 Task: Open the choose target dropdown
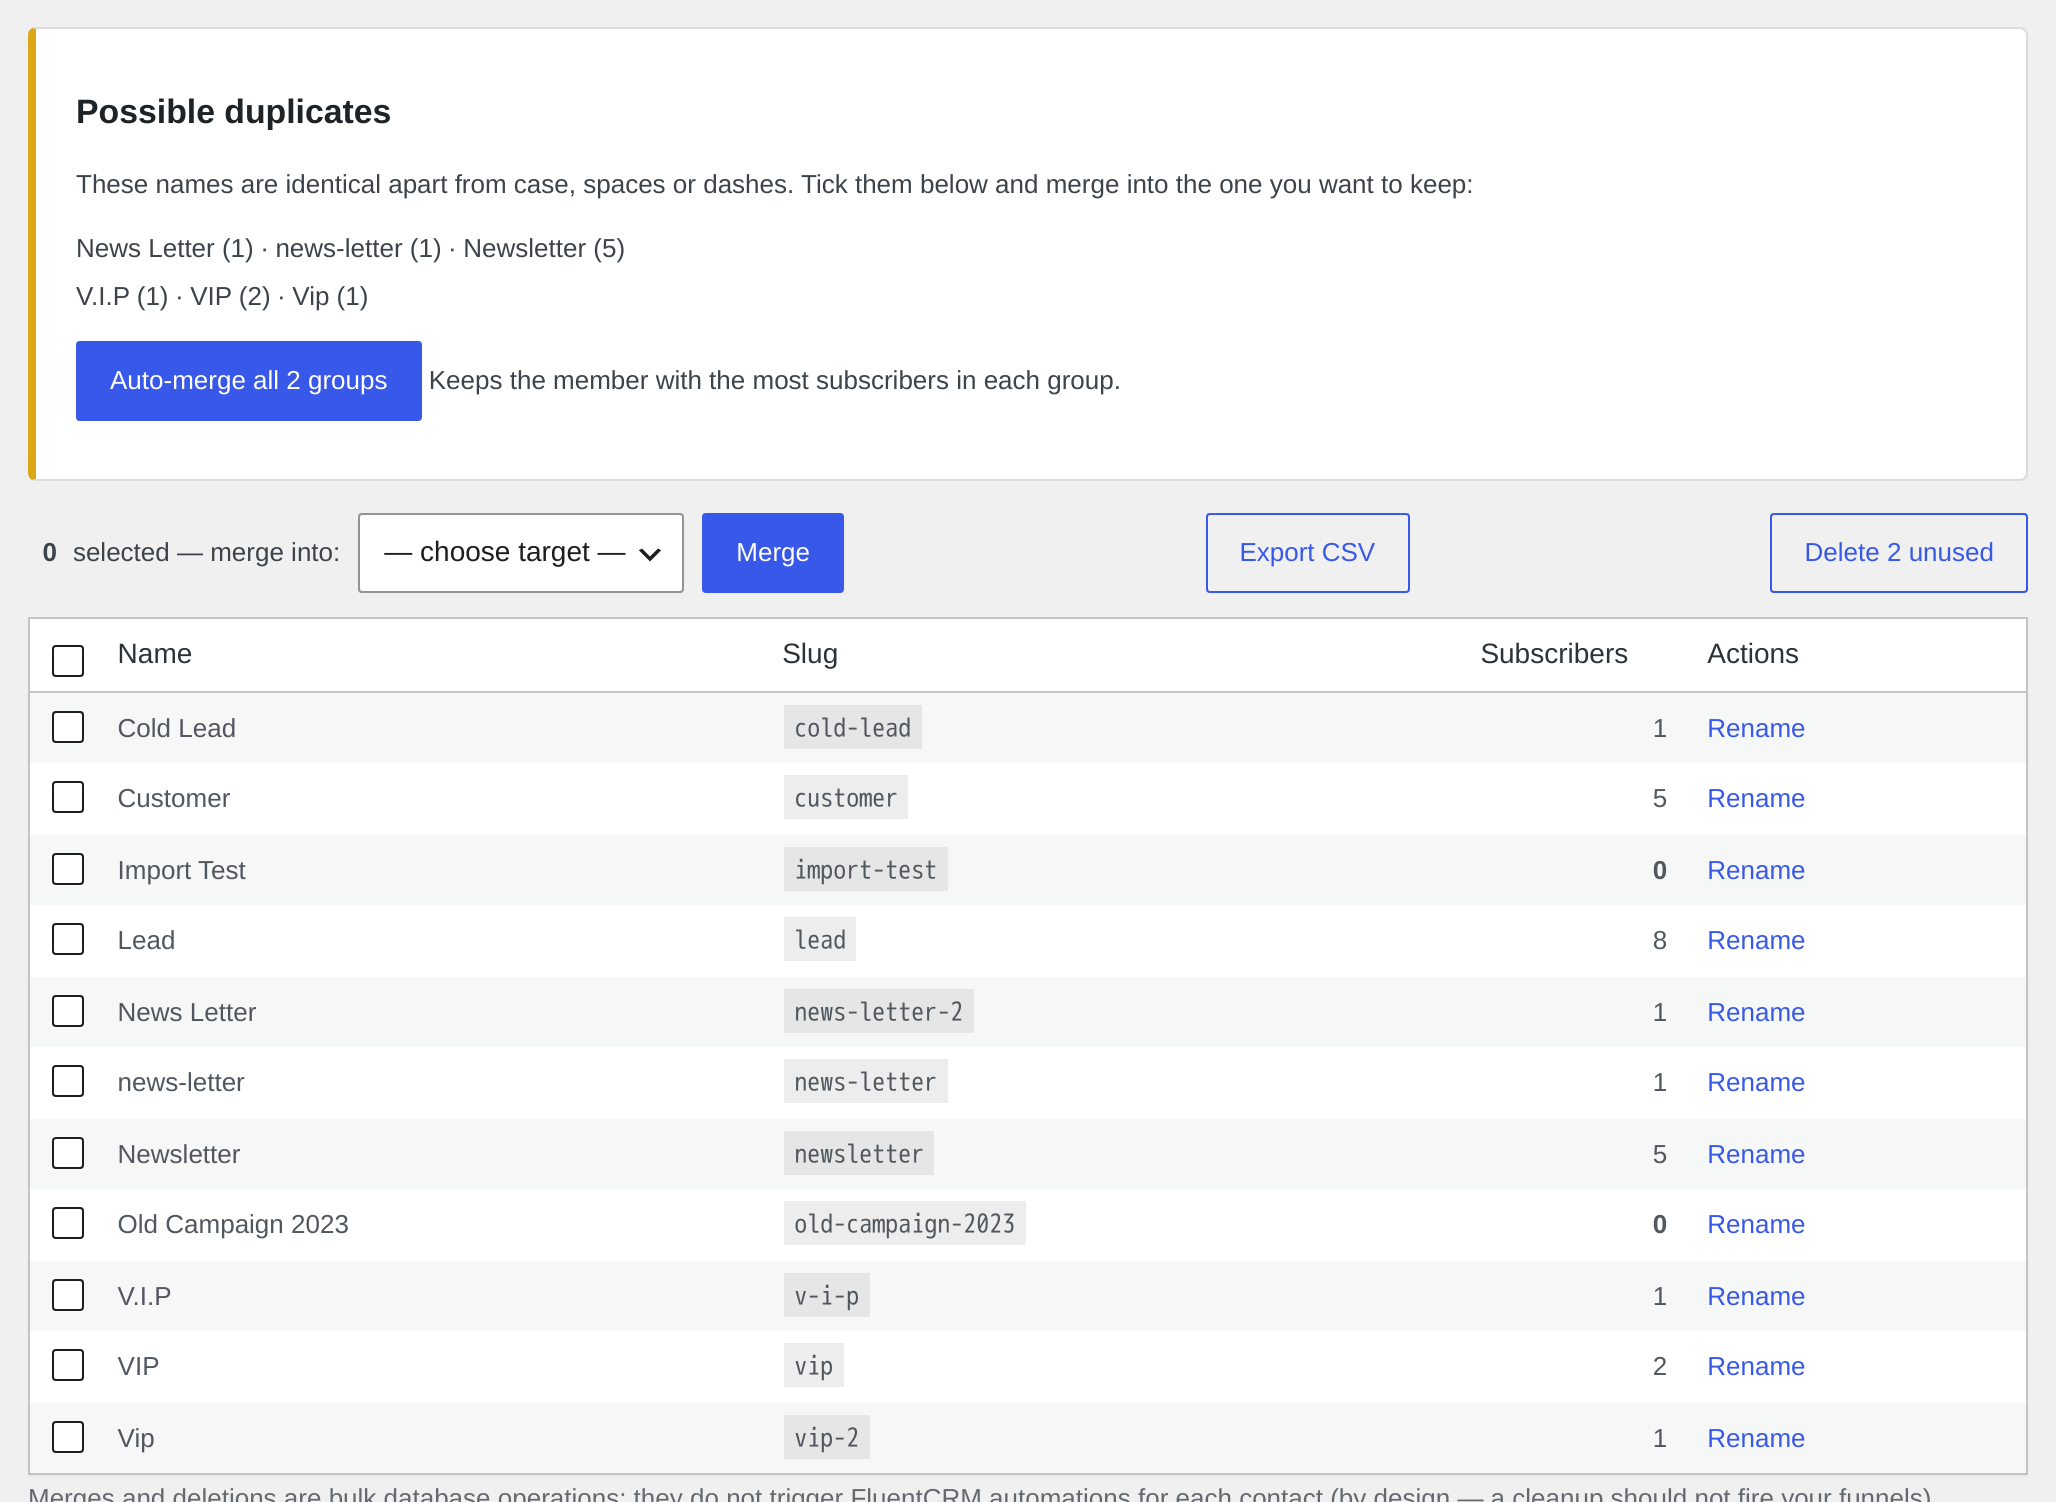point(520,553)
